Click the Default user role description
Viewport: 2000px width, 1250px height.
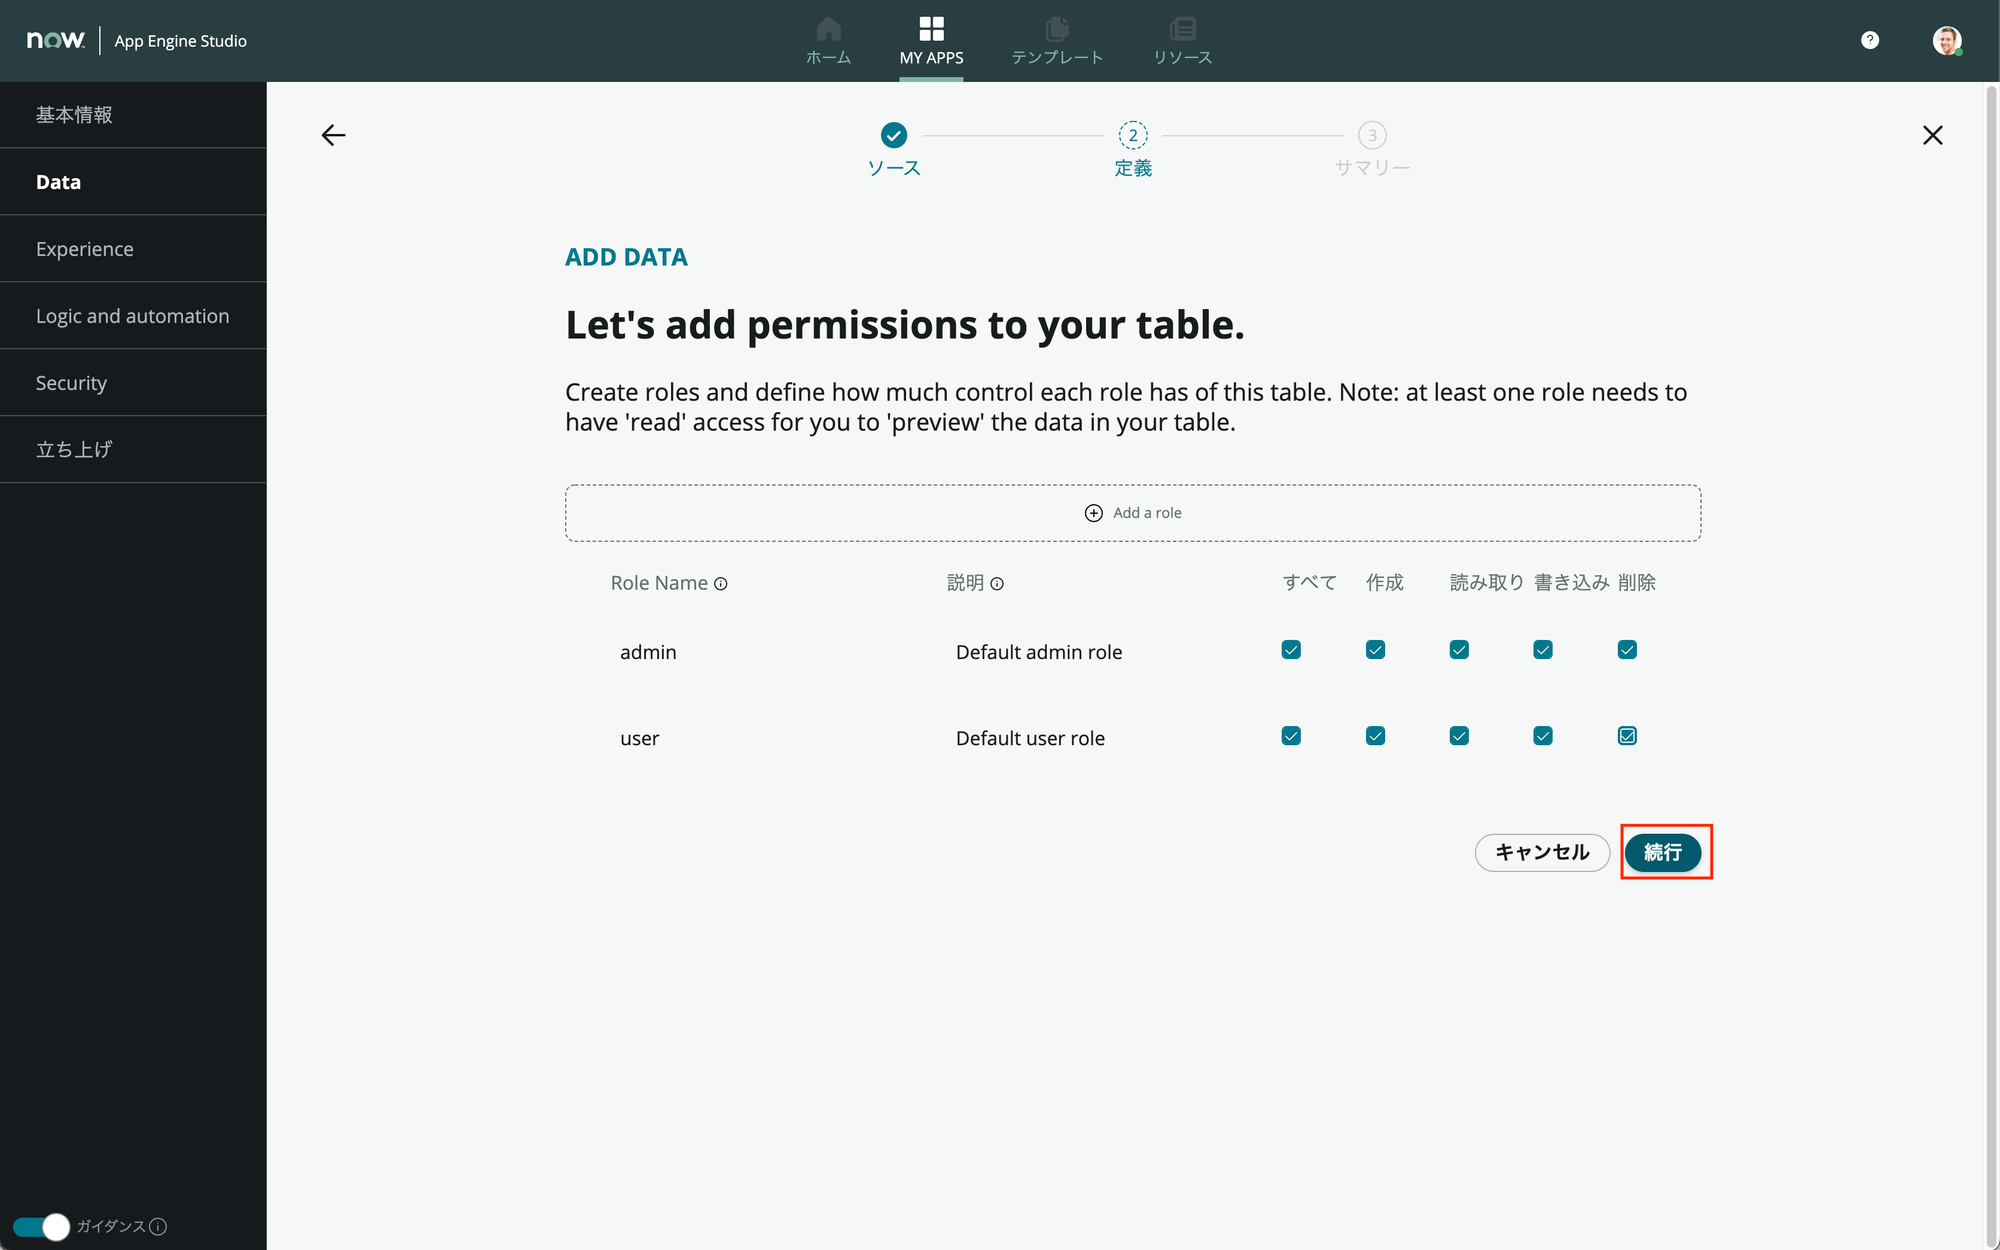(x=1030, y=738)
